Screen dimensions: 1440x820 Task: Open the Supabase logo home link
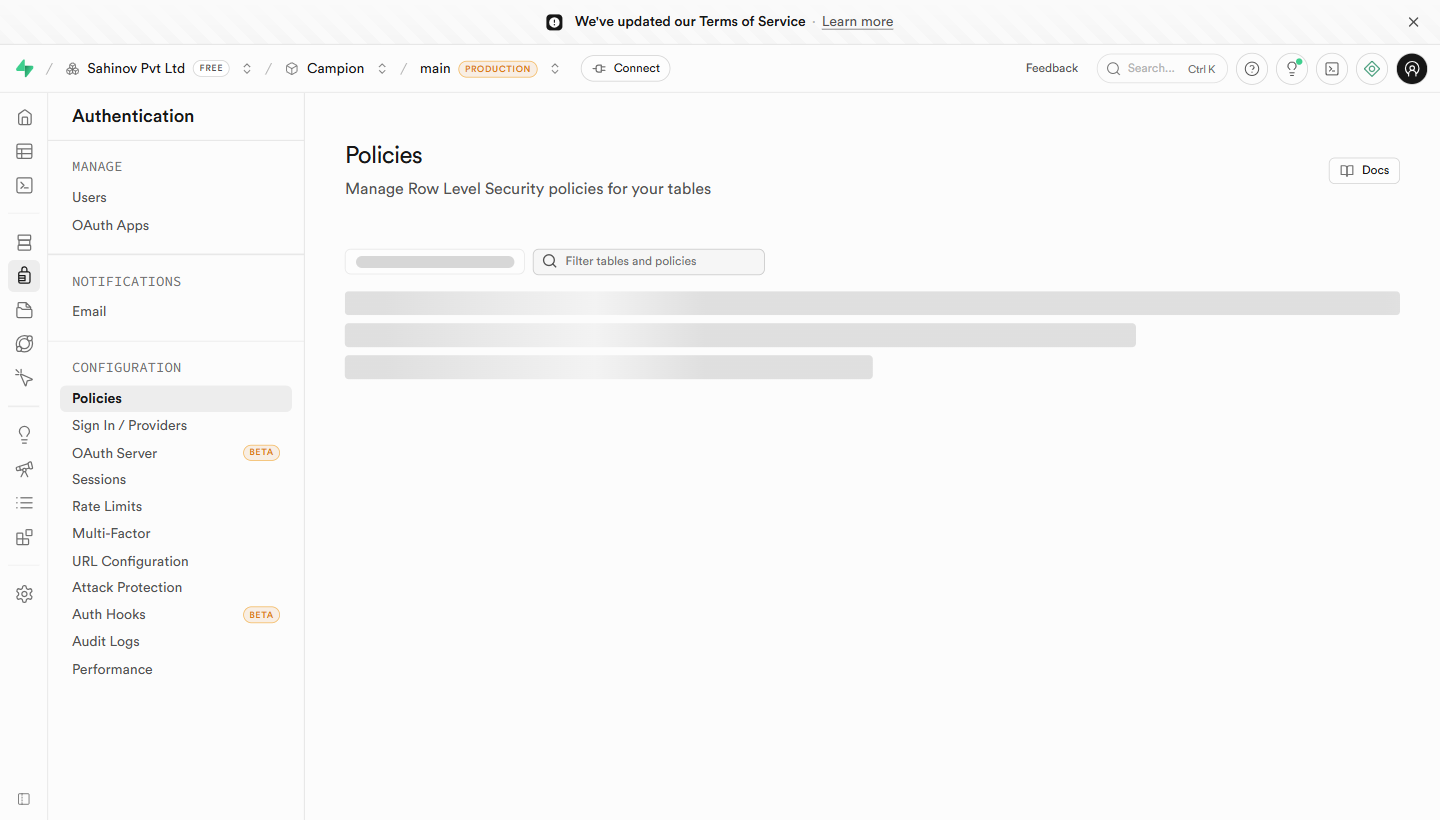click(25, 68)
